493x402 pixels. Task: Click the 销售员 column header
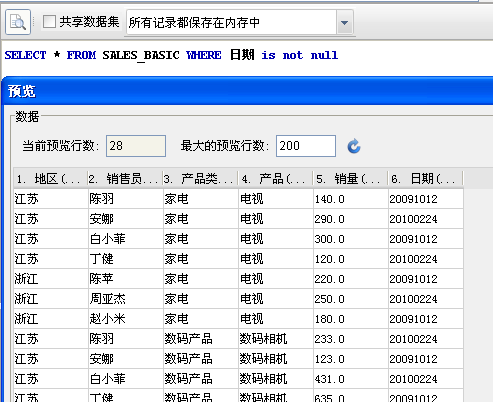click(125, 179)
